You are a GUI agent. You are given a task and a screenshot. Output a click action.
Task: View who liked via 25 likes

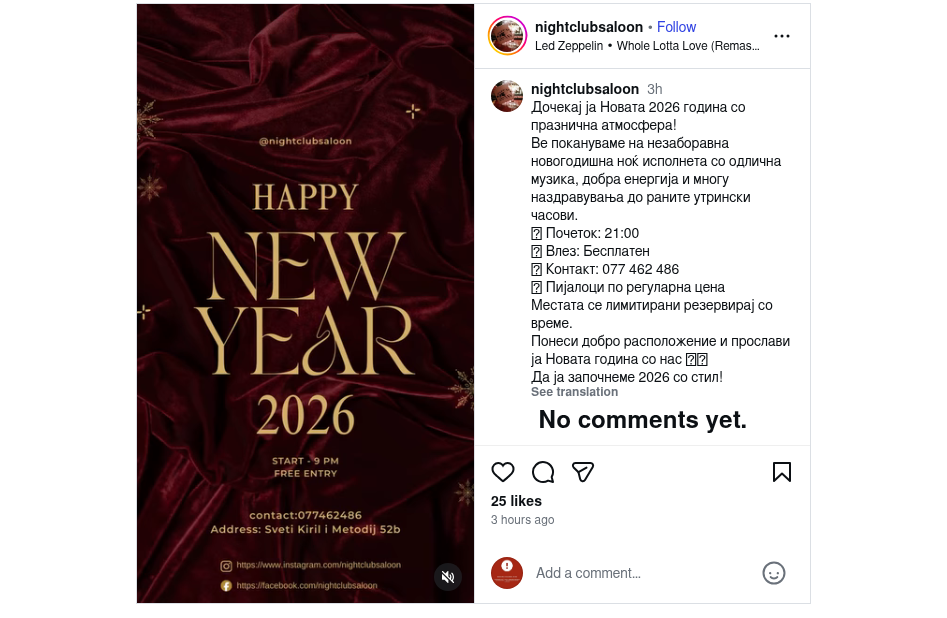(516, 501)
